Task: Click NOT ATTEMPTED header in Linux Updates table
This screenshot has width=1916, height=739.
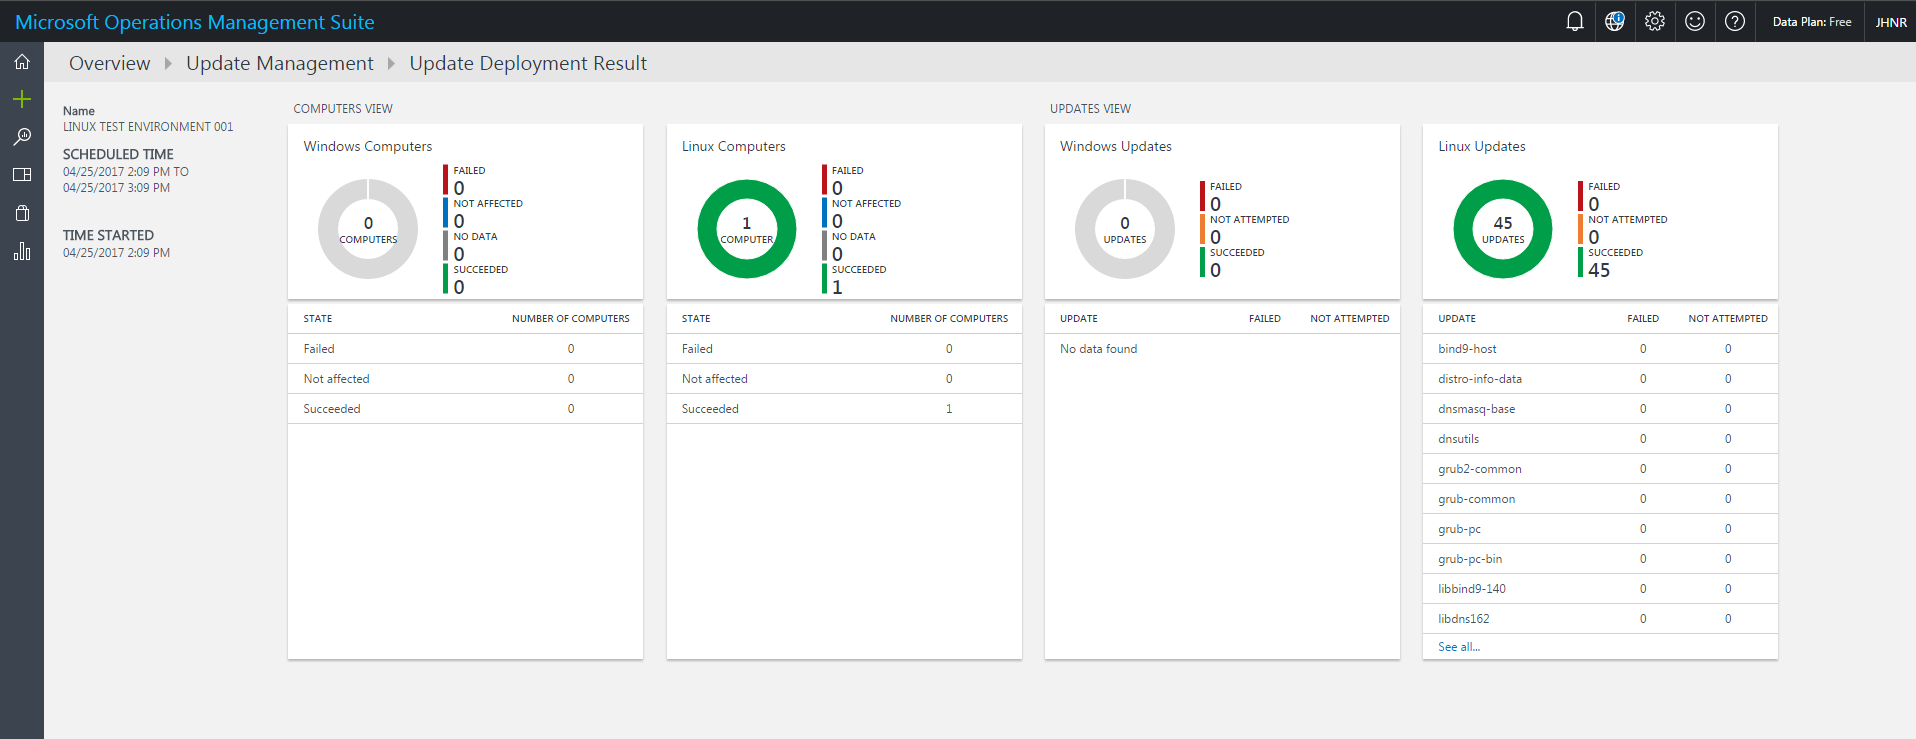Action: click(x=1728, y=319)
